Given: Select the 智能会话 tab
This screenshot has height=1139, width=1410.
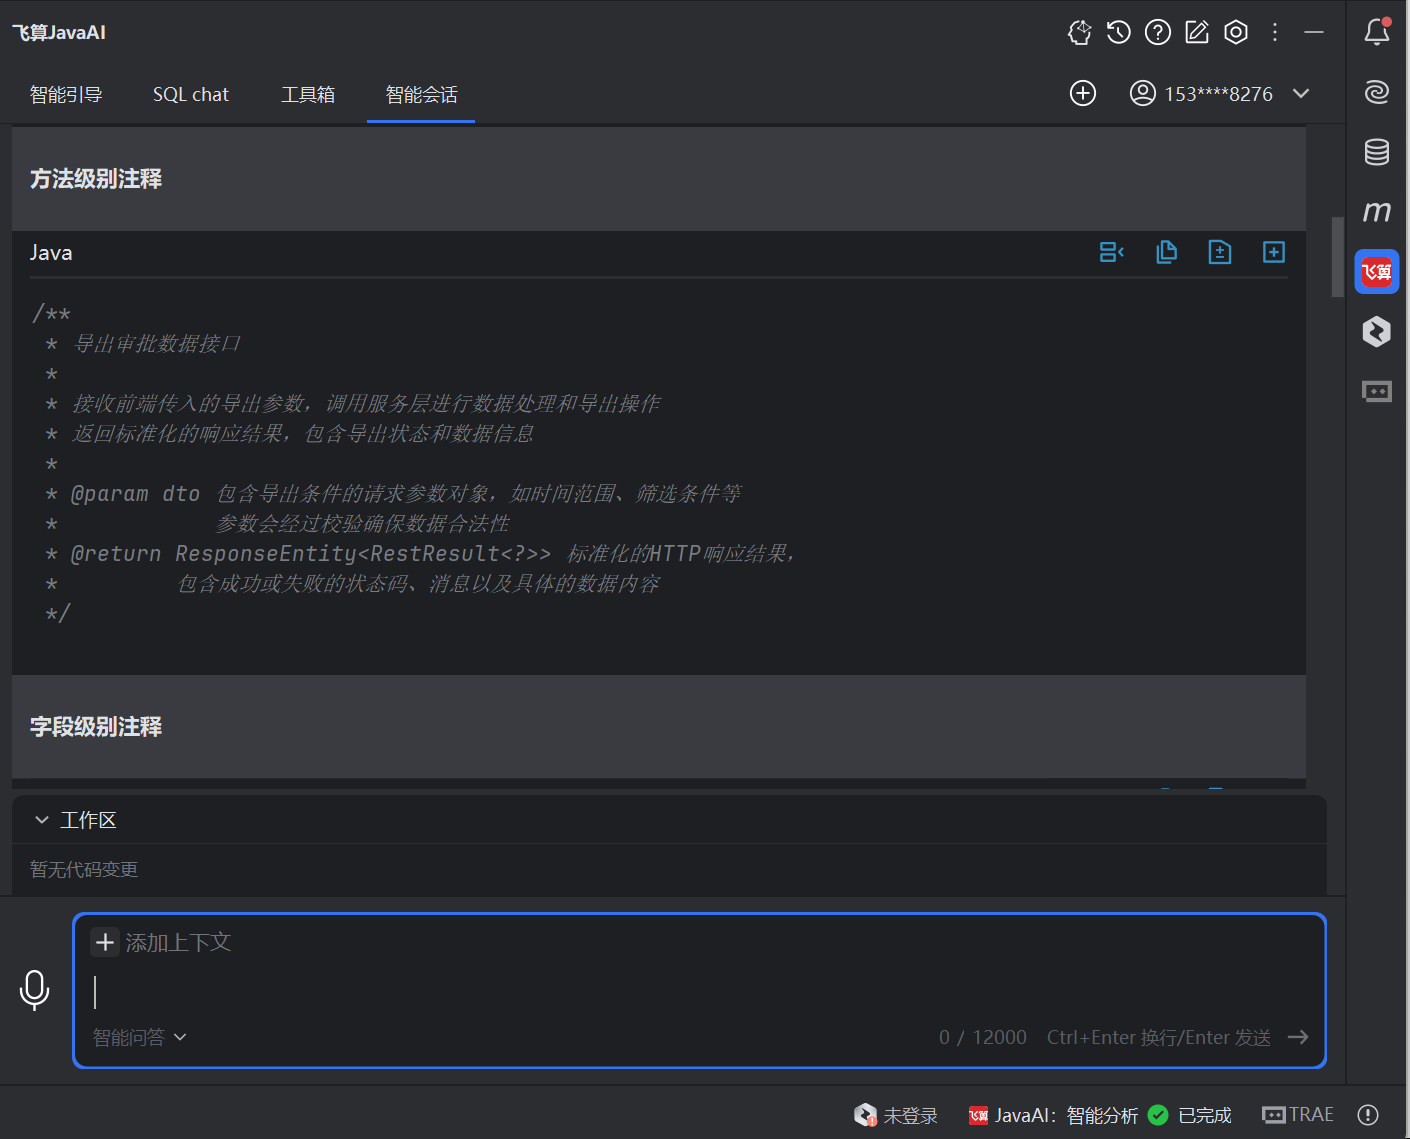Looking at the screenshot, I should click(x=421, y=94).
